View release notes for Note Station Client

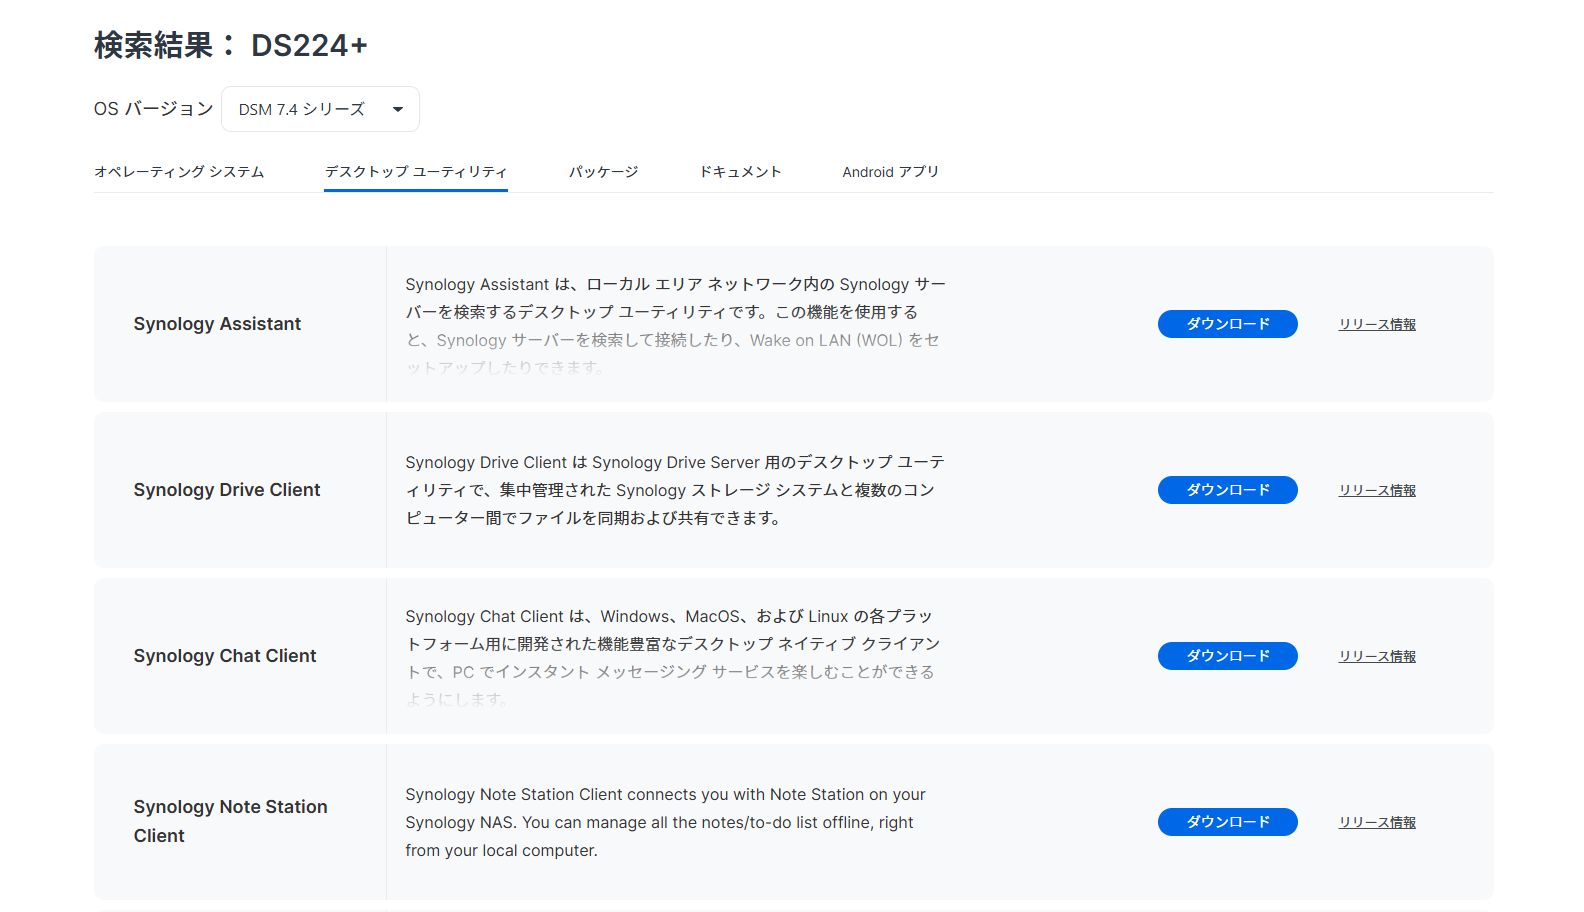pyautogui.click(x=1377, y=822)
